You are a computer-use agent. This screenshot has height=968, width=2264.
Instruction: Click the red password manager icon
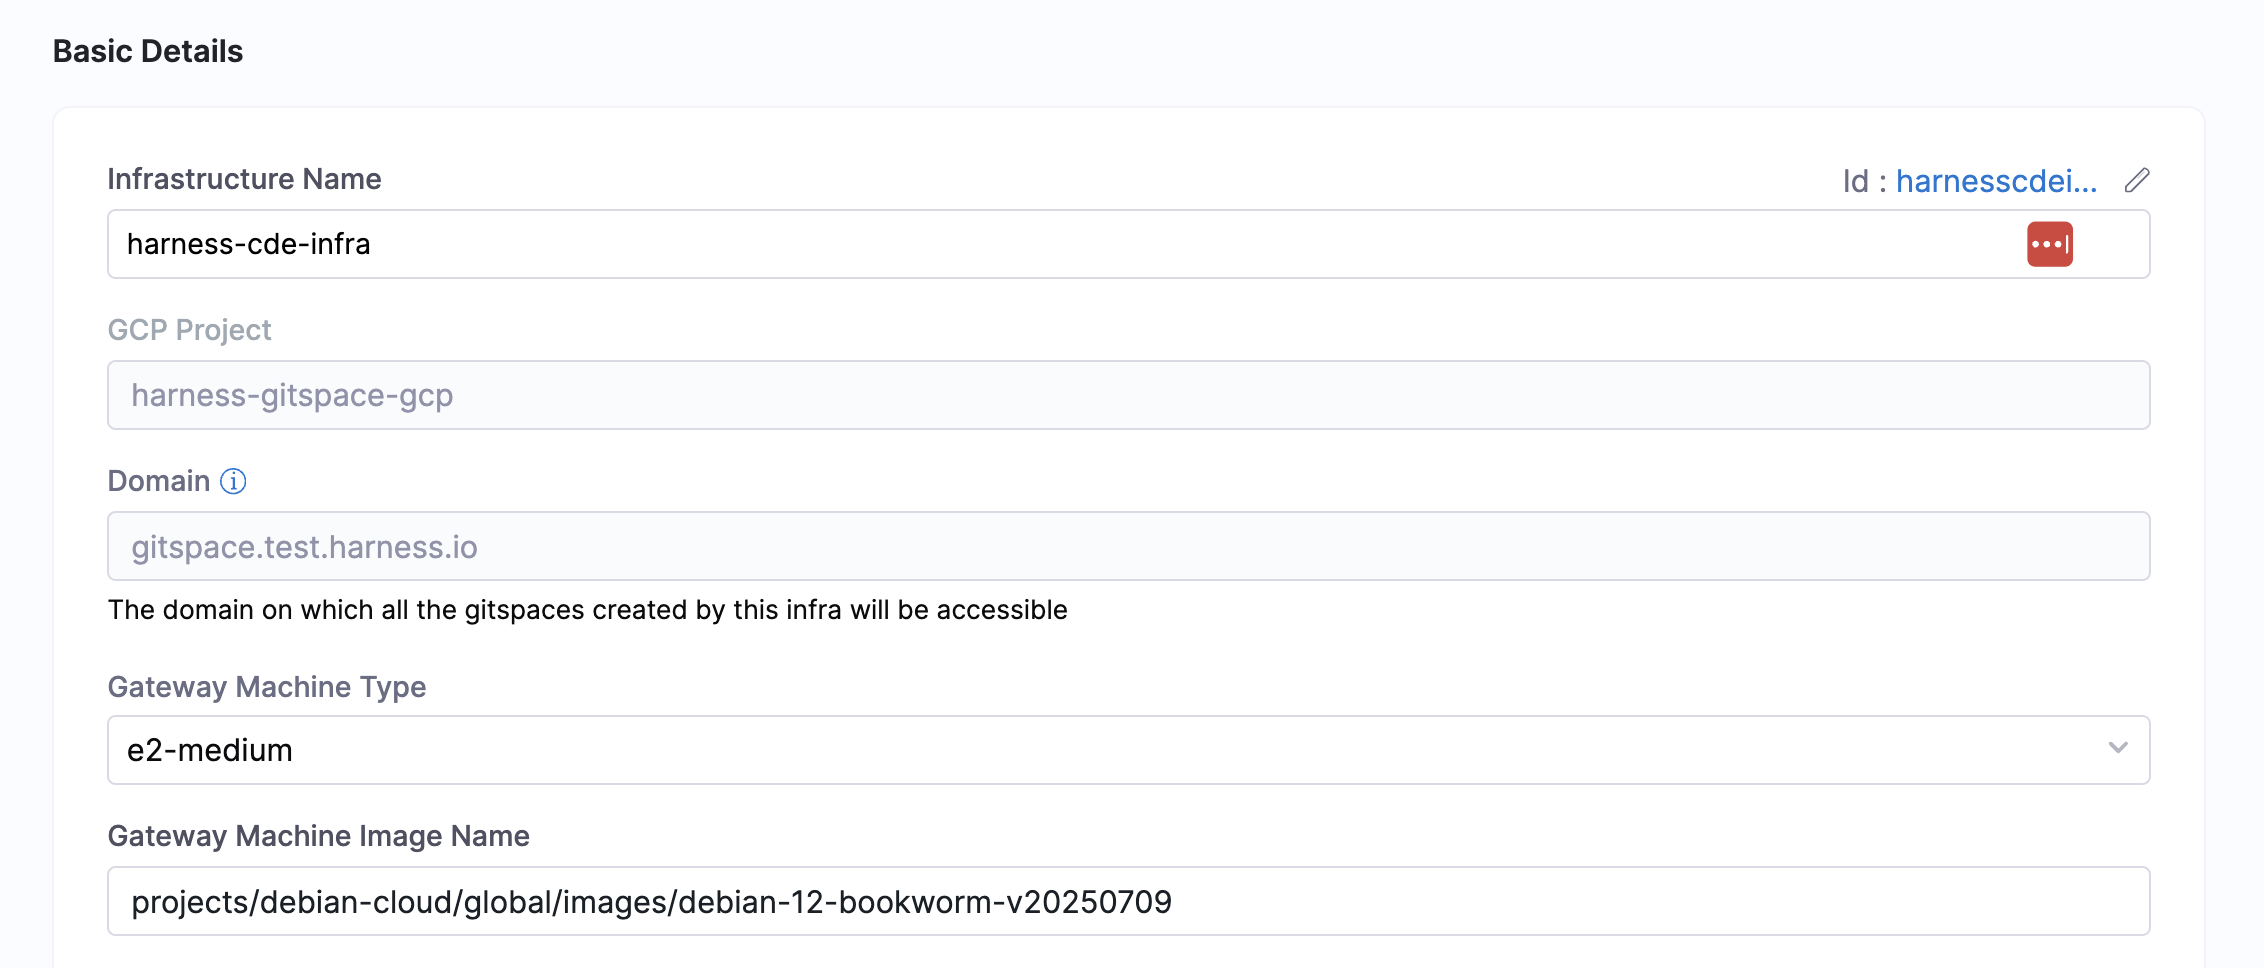click(2049, 244)
